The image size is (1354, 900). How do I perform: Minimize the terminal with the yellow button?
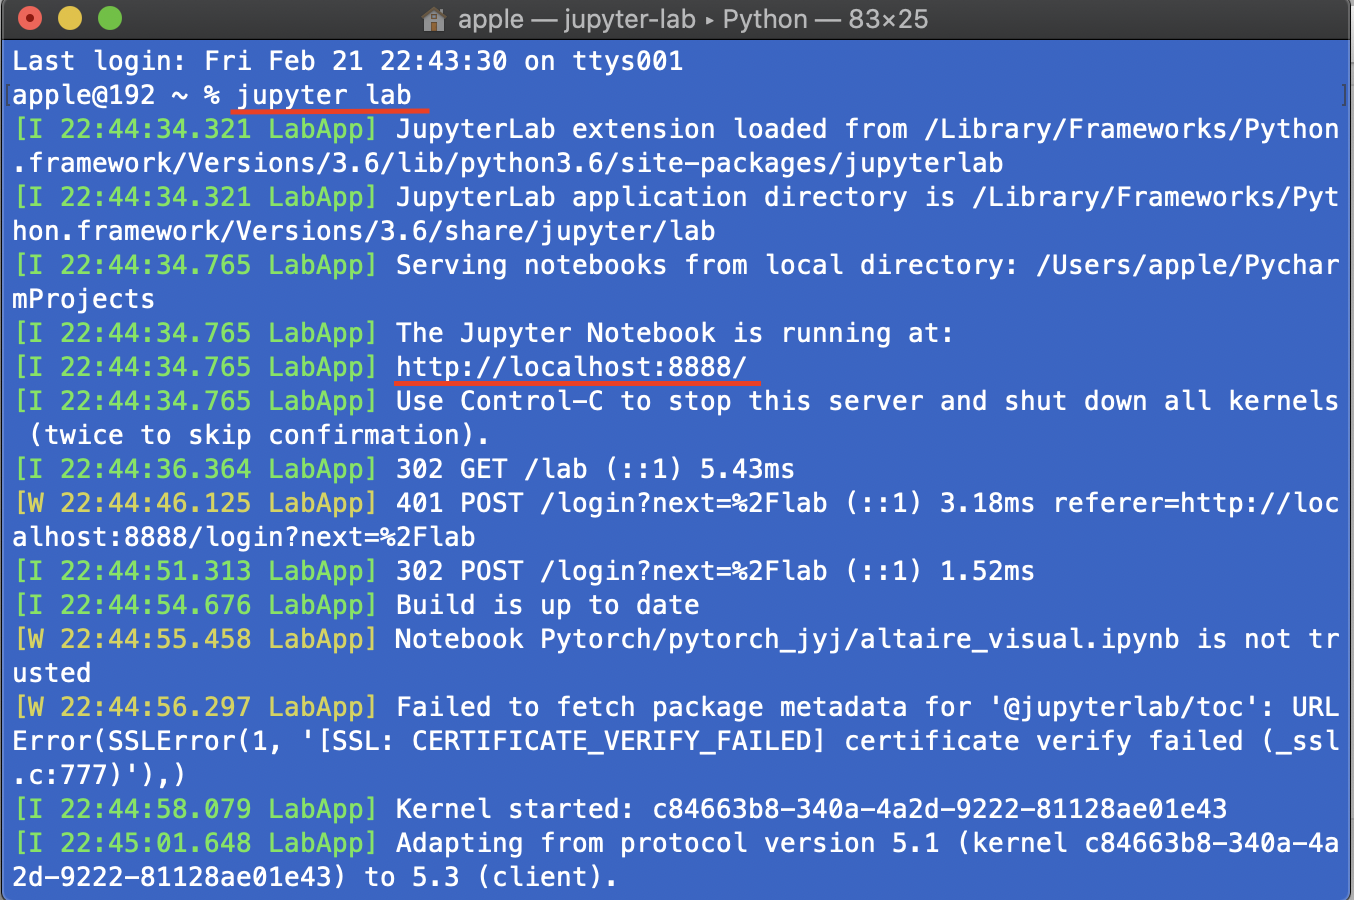[70, 18]
